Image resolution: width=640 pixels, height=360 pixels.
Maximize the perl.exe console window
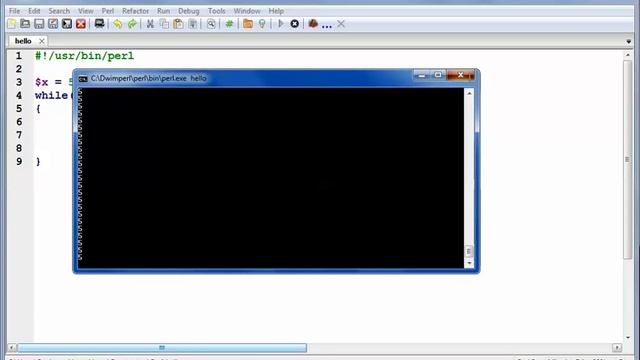click(438, 76)
